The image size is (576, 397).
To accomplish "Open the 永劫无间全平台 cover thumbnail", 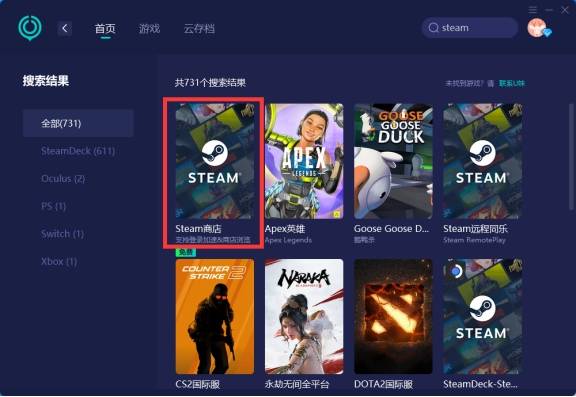I will point(304,317).
